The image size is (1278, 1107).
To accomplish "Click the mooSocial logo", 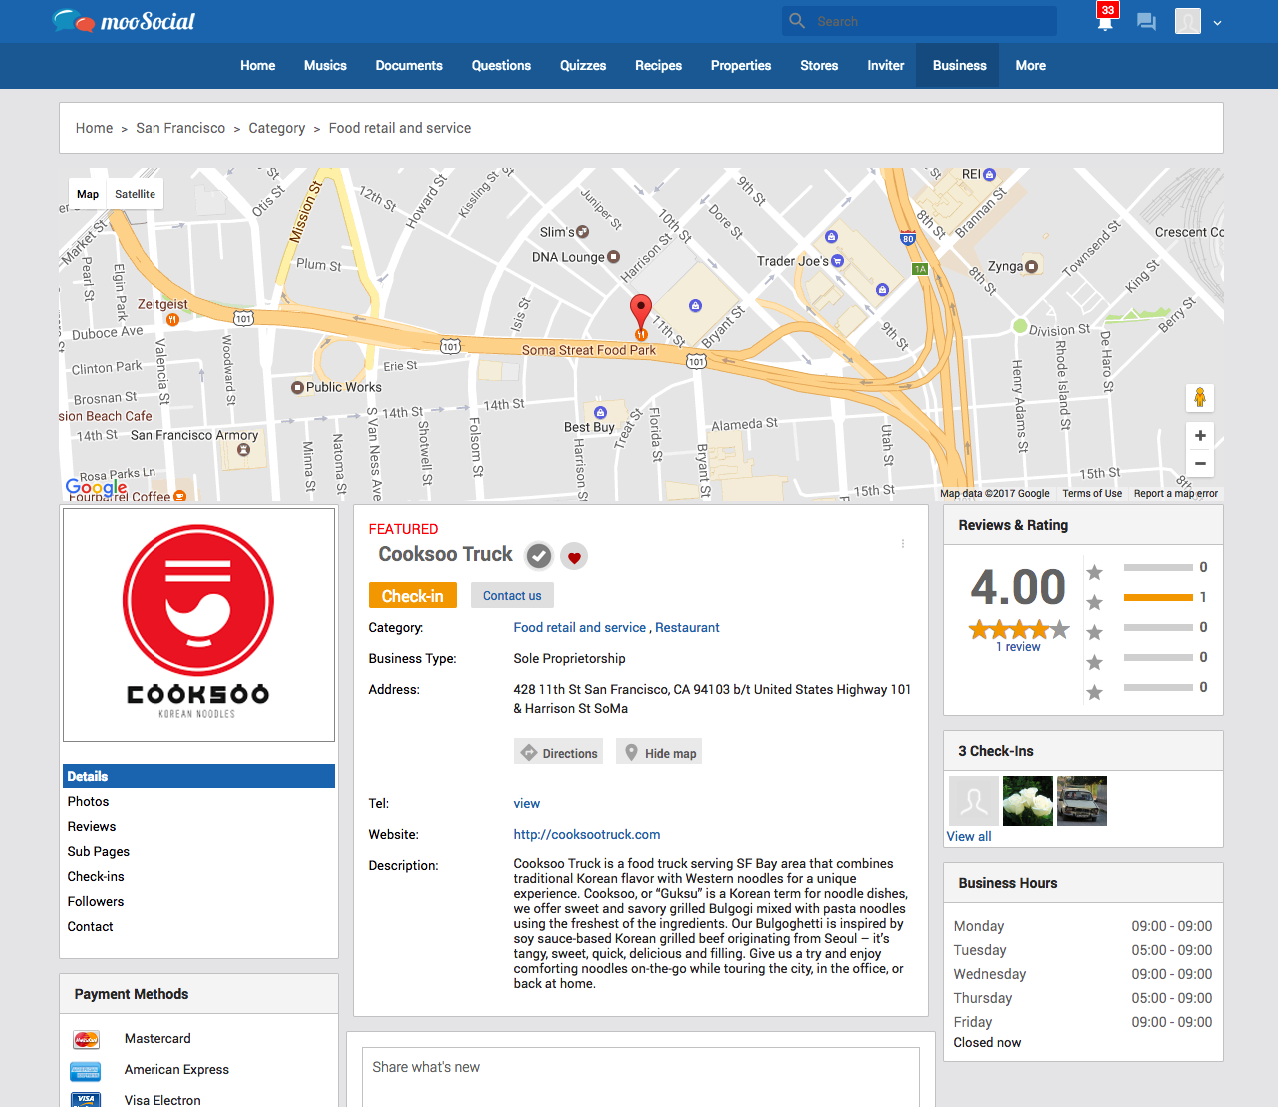I will click(x=124, y=21).
